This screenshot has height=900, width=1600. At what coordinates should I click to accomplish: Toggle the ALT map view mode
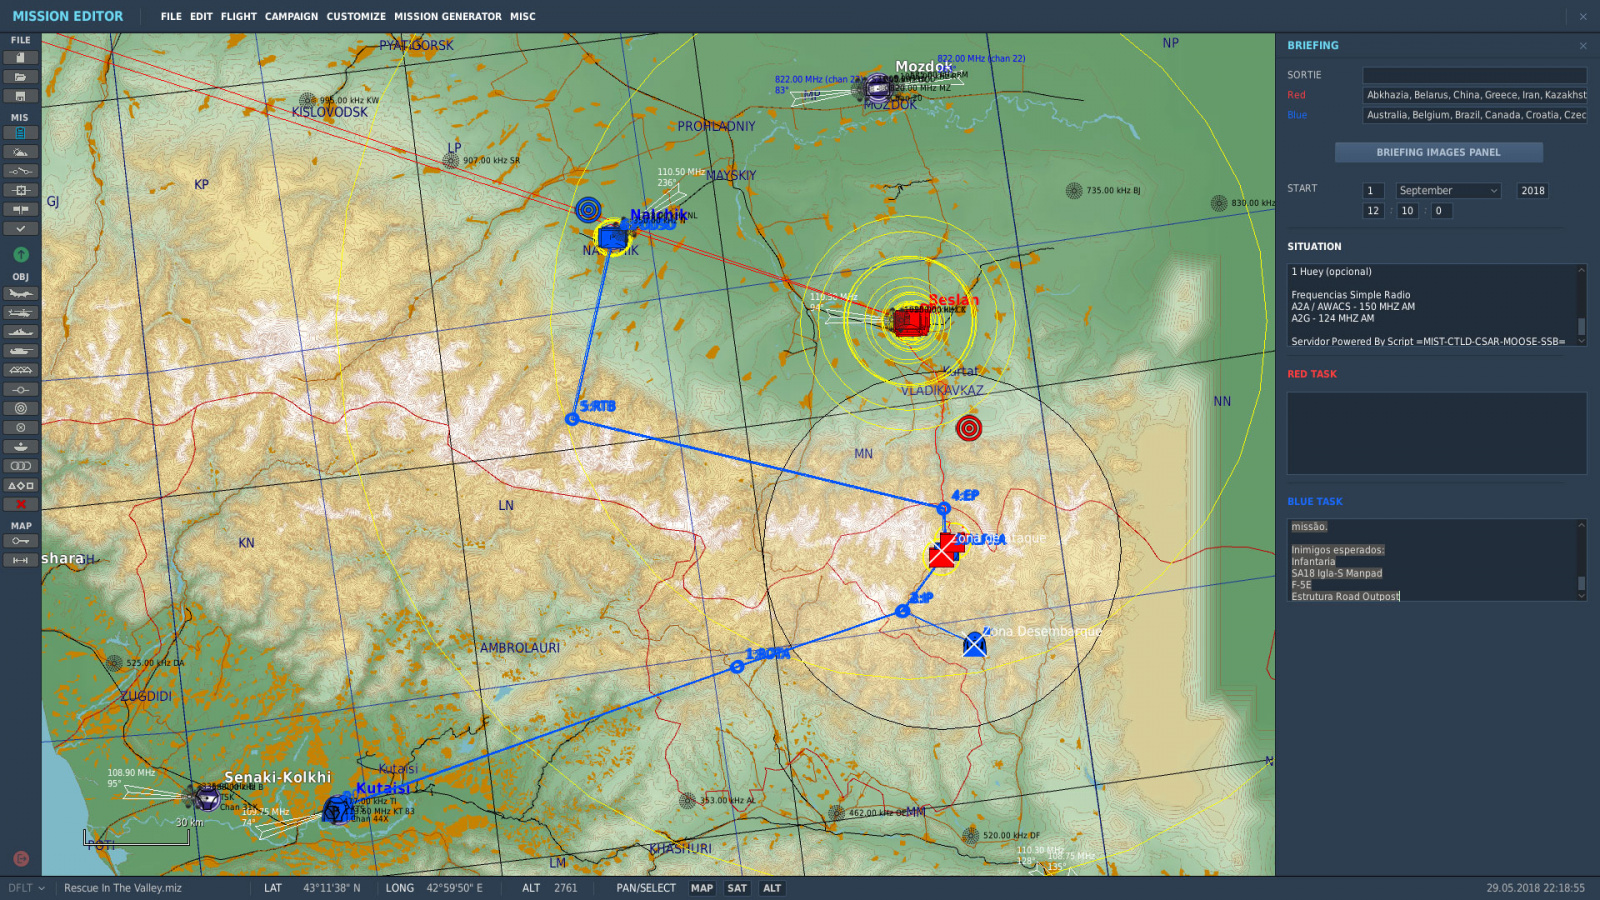(772, 888)
